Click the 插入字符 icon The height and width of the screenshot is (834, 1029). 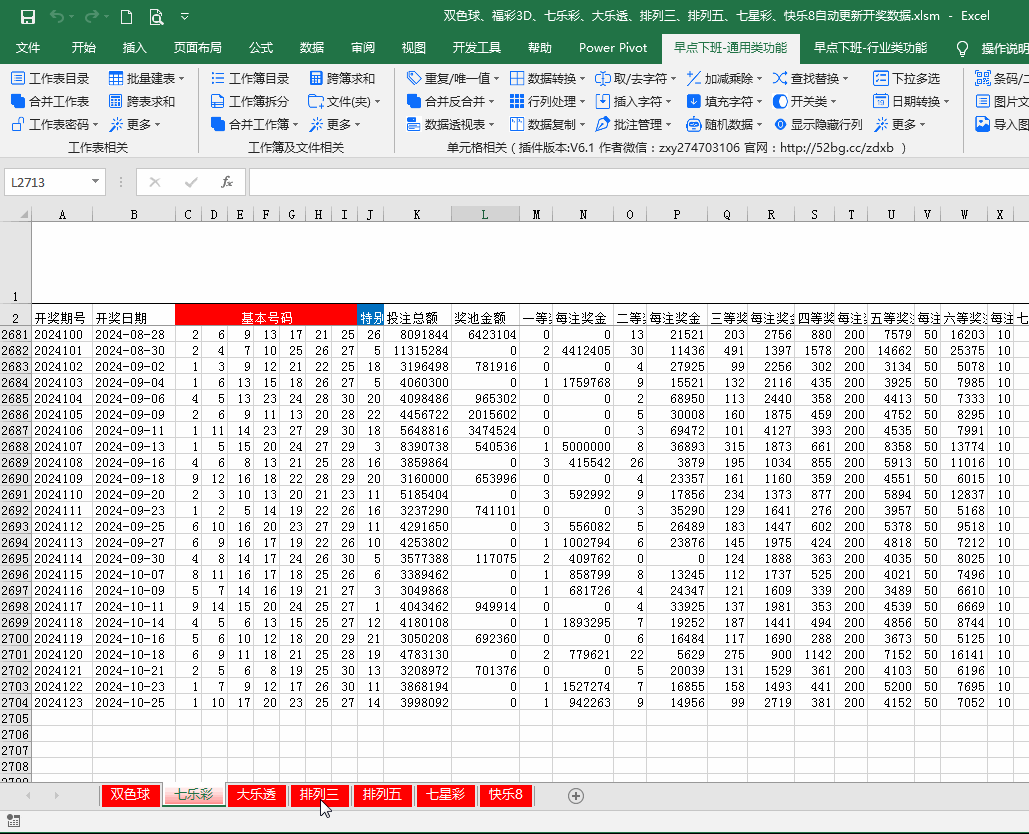(602, 102)
